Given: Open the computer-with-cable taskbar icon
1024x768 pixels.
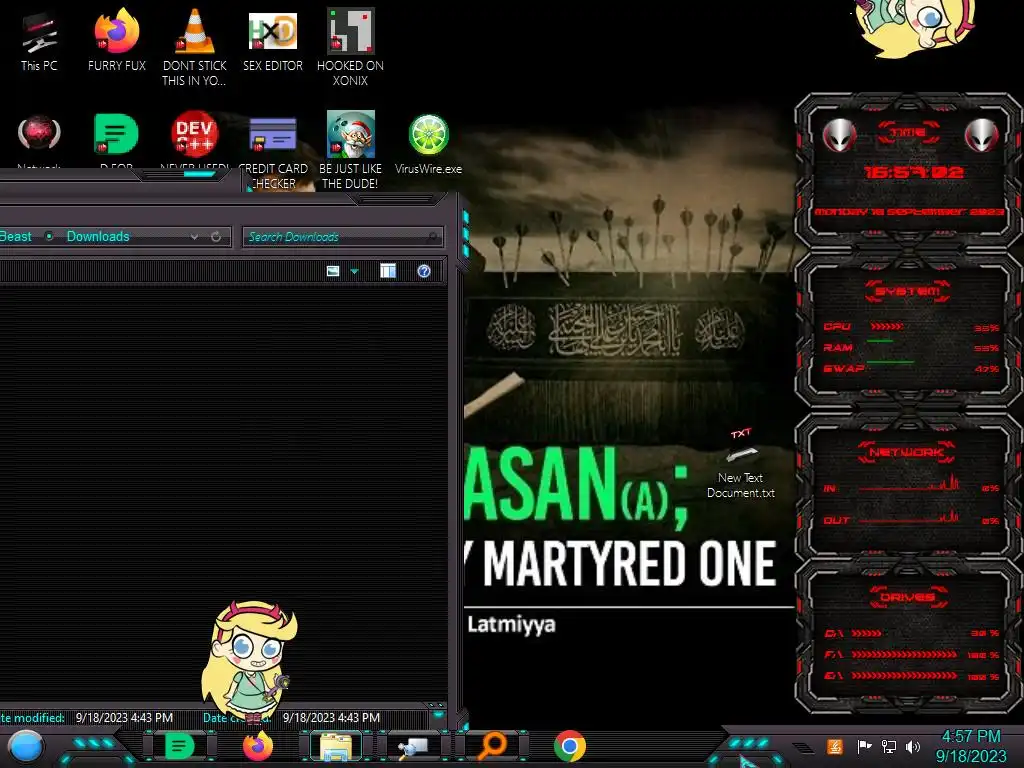Looking at the screenshot, I should pos(413,747).
